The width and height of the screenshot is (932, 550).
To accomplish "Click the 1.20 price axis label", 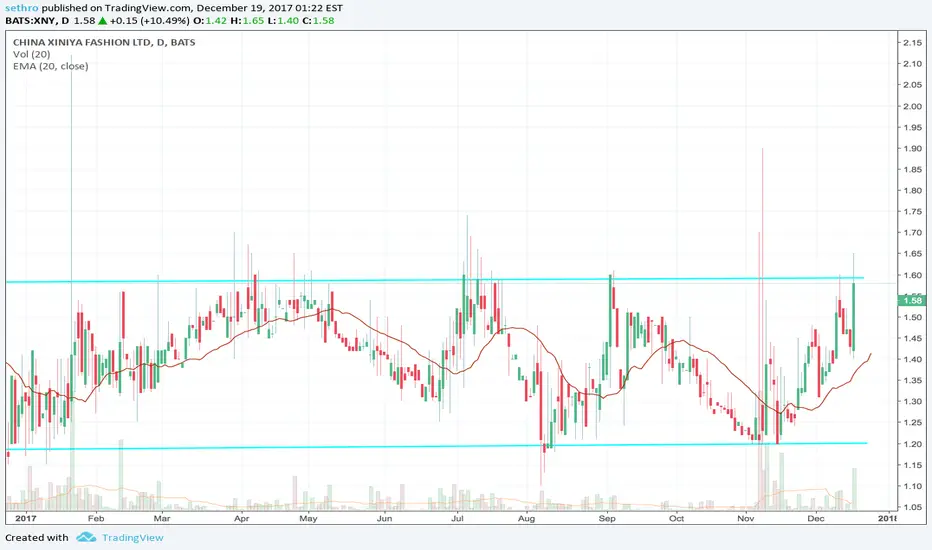I will (912, 444).
